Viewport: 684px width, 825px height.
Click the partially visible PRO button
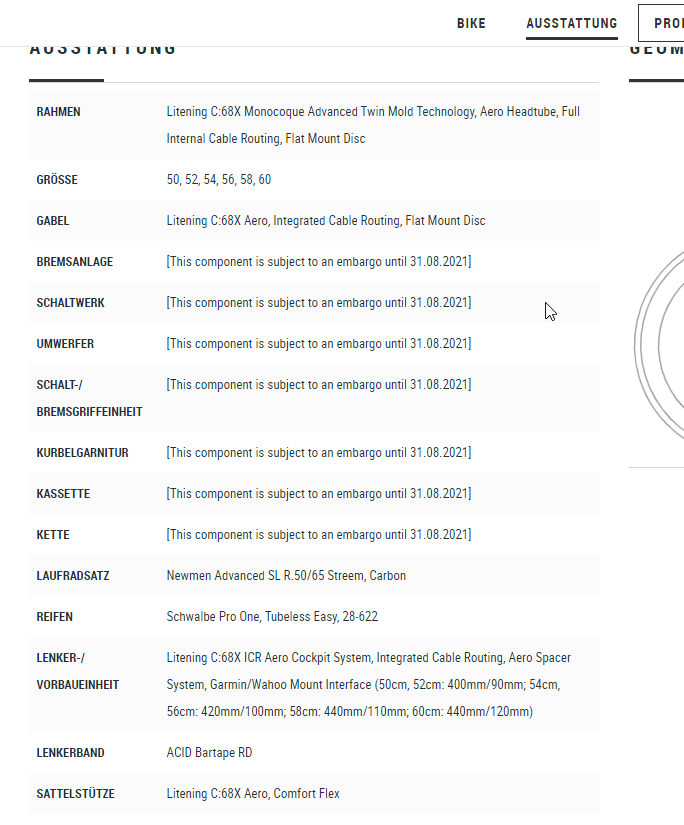tap(665, 23)
